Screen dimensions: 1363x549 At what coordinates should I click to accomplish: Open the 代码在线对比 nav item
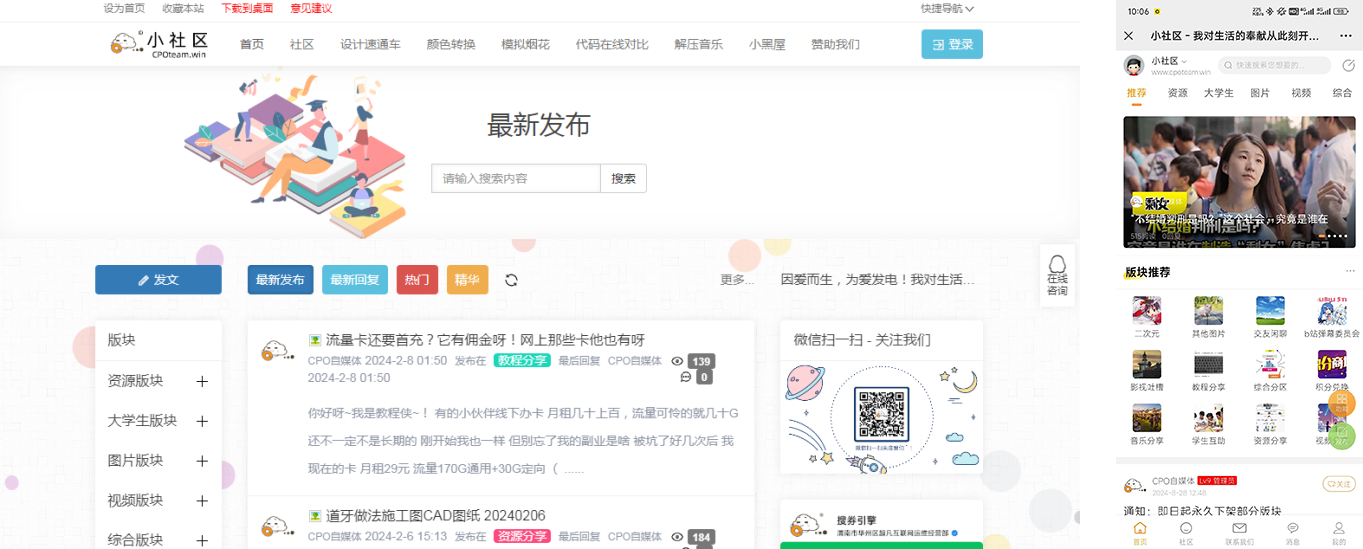click(612, 45)
